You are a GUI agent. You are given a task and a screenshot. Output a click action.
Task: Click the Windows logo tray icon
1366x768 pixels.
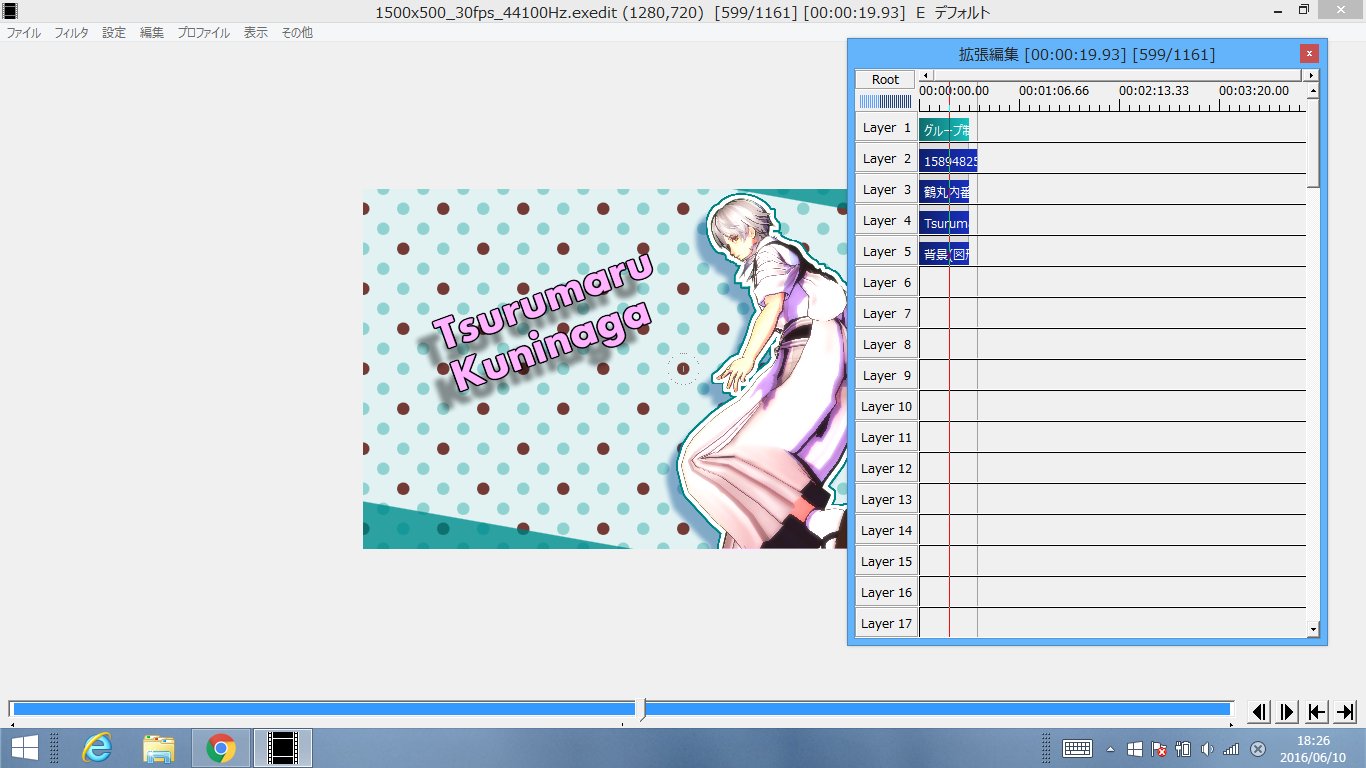click(1135, 748)
